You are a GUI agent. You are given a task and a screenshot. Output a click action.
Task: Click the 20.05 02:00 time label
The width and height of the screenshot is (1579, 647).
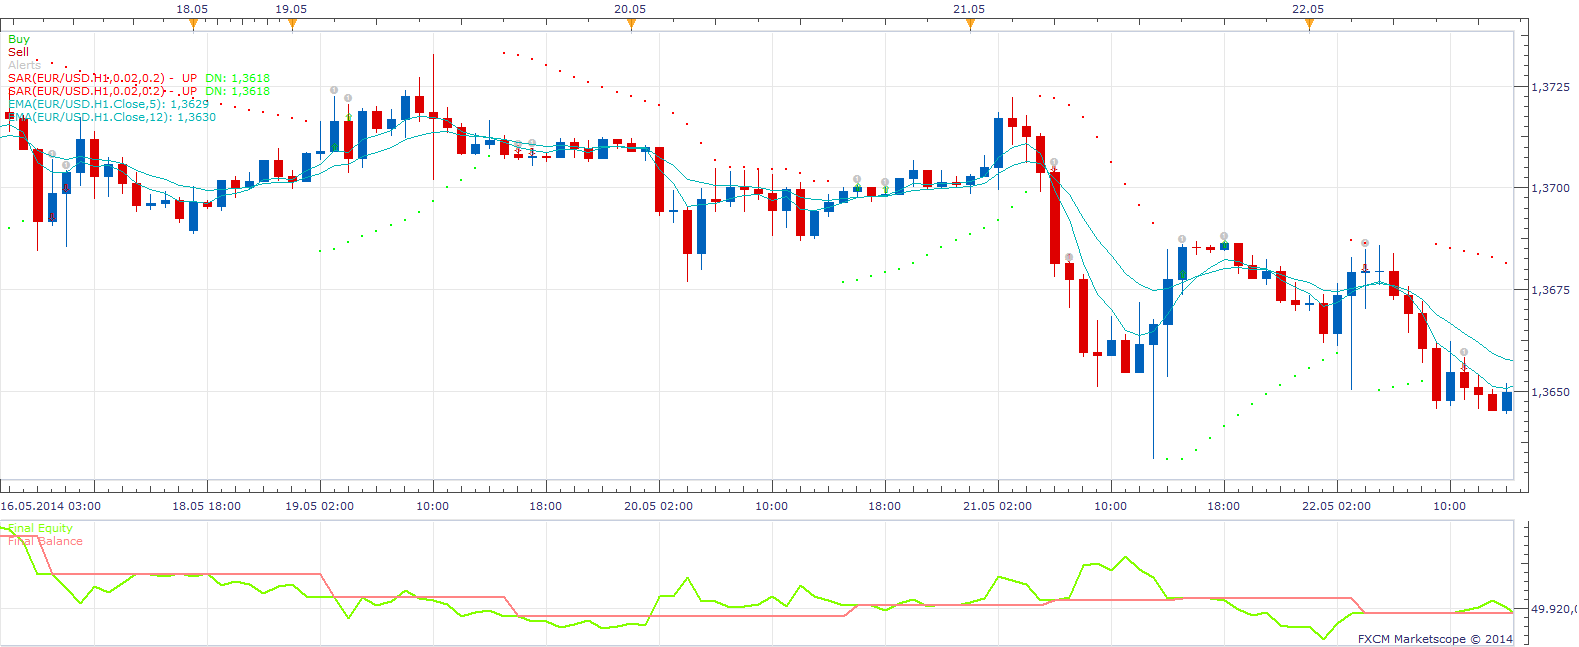(x=659, y=506)
